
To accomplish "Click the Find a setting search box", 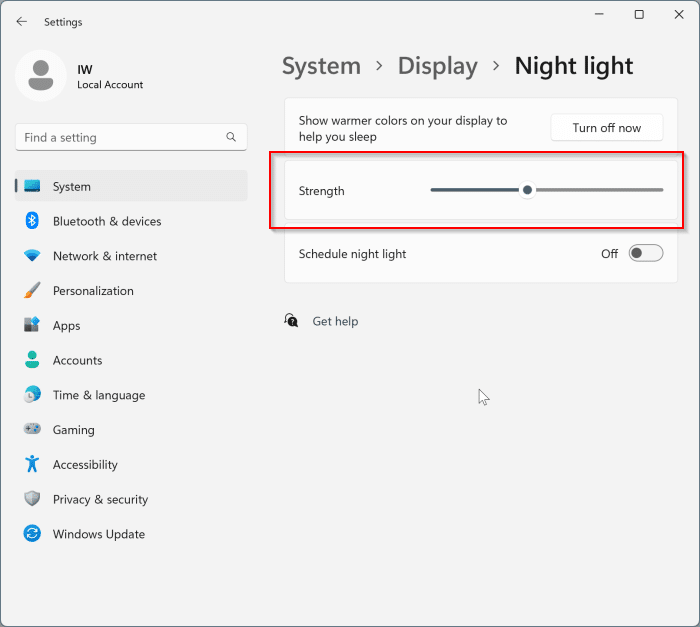I will (x=131, y=137).
